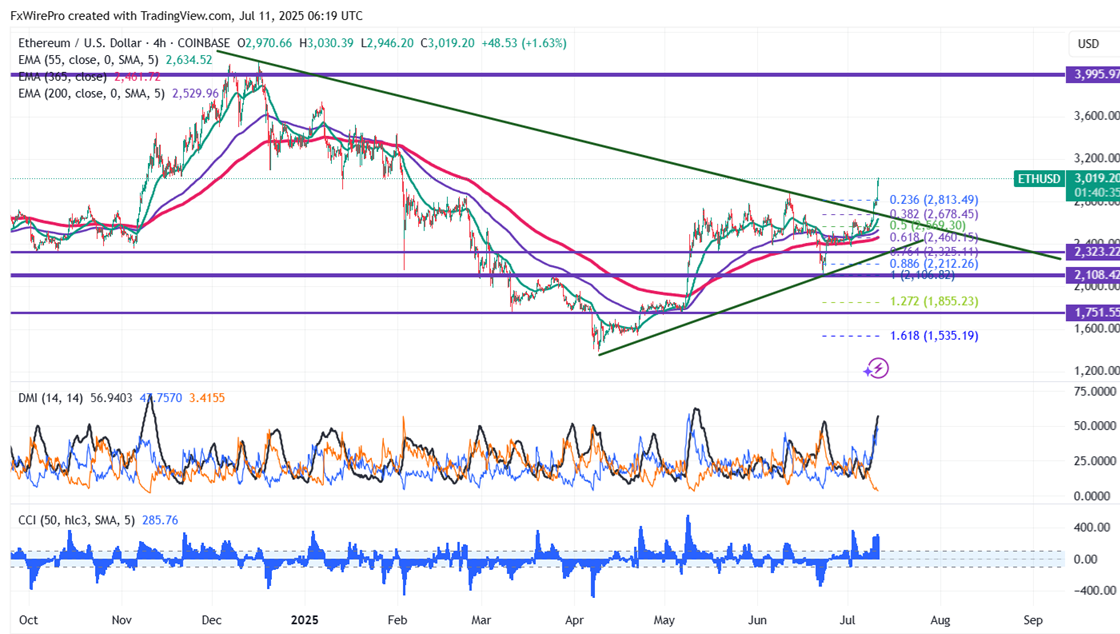Click the +48.53 (+1.63%) change readout
1120x634 pixels.
(x=524, y=43)
